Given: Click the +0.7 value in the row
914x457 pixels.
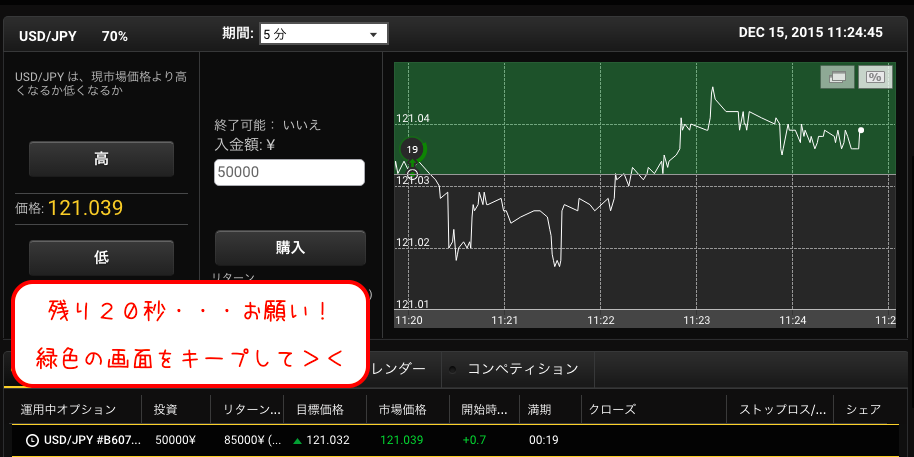Looking at the screenshot, I should (x=474, y=440).
